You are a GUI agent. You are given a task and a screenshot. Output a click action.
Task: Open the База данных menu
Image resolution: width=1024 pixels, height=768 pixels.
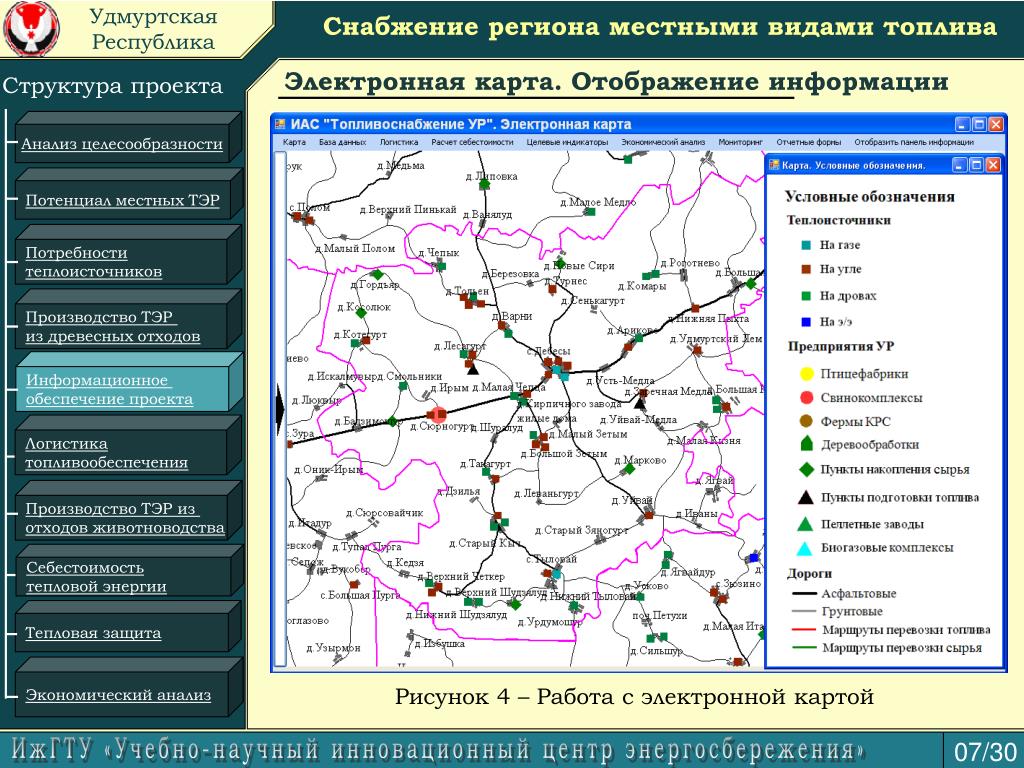point(342,142)
